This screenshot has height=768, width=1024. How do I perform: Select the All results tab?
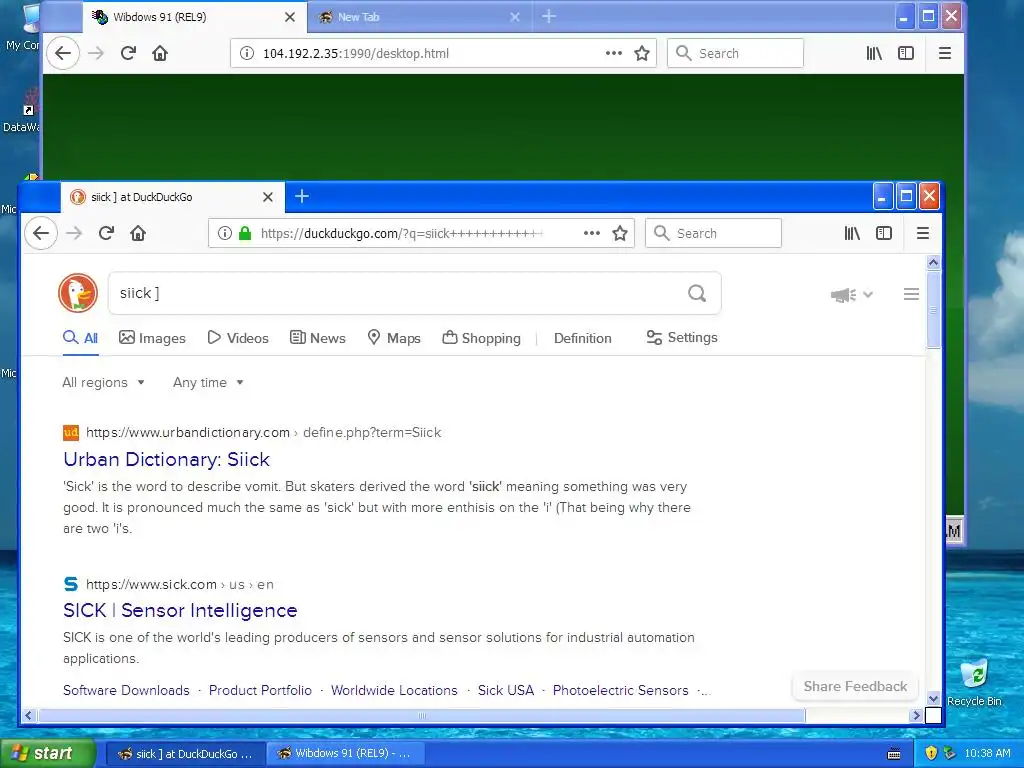(x=80, y=338)
